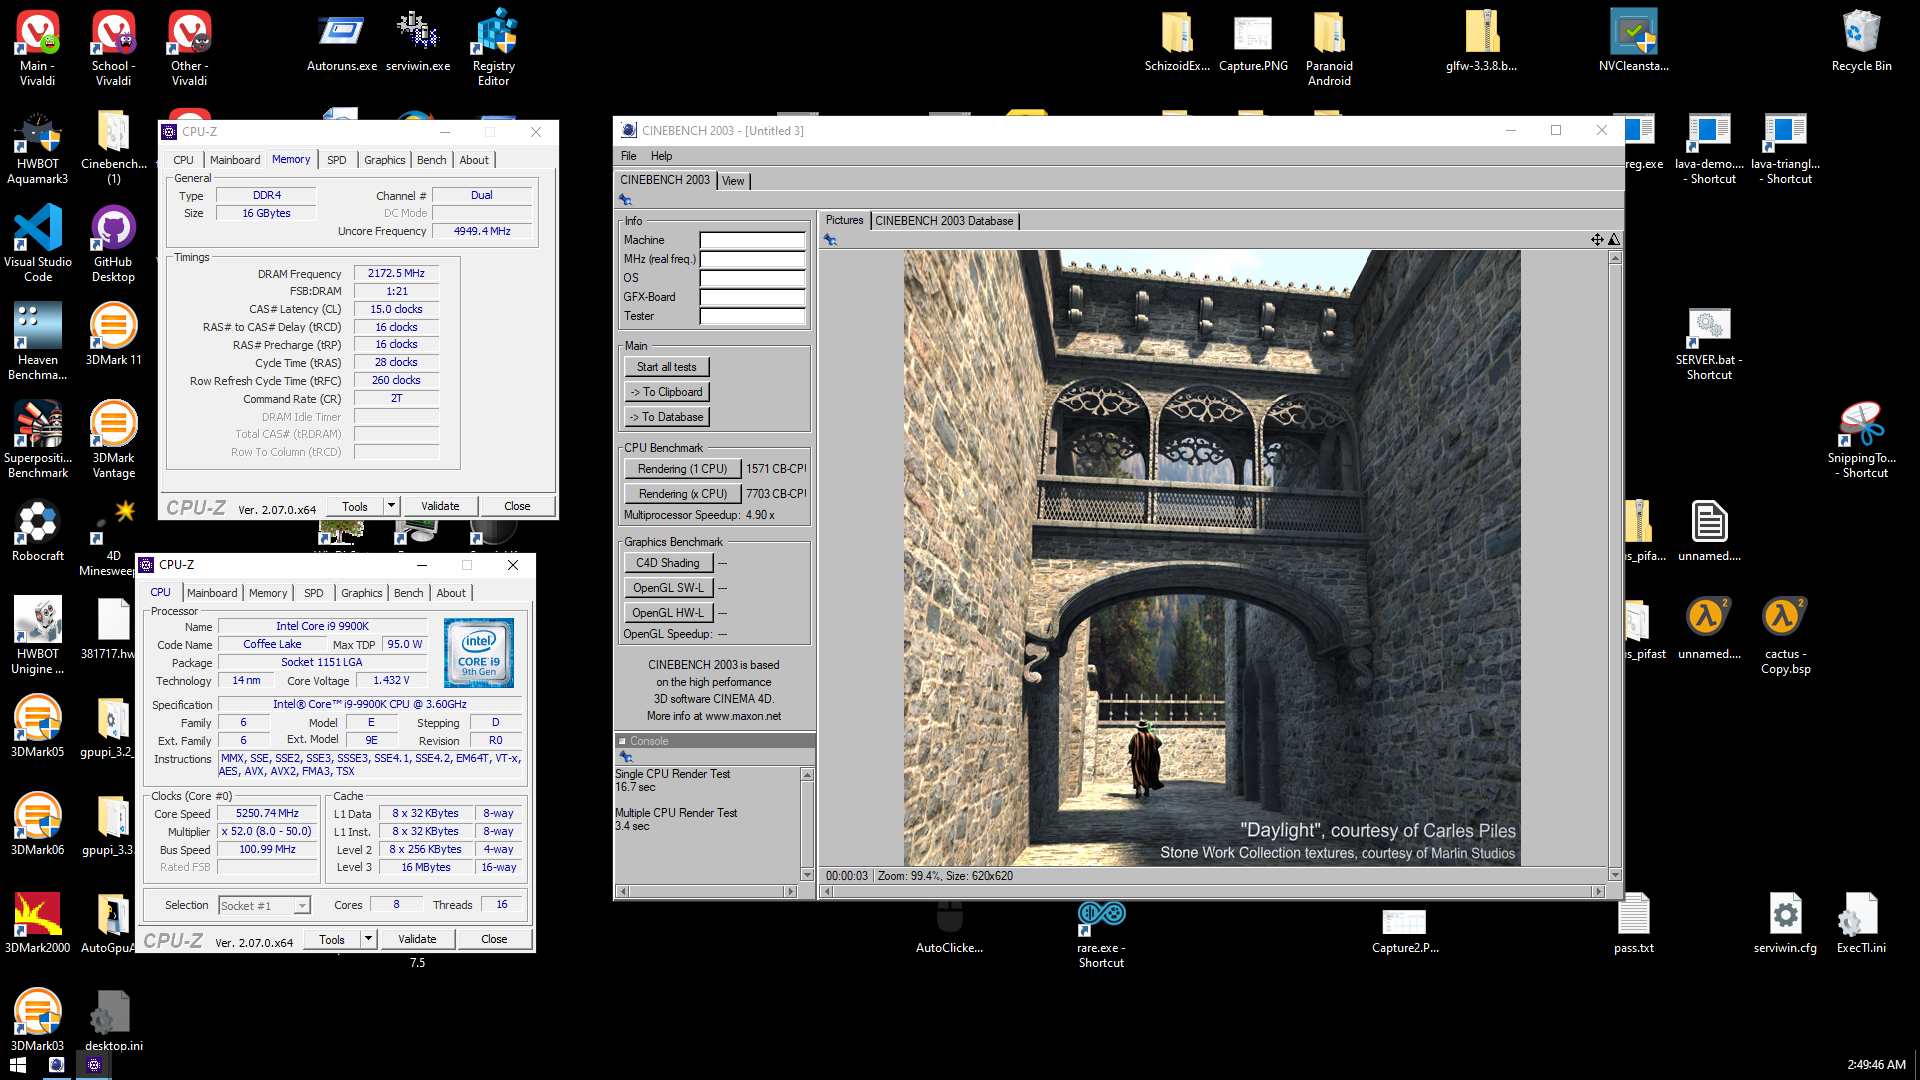
Task: Open the Robocraft desktop icon
Action: [x=38, y=531]
